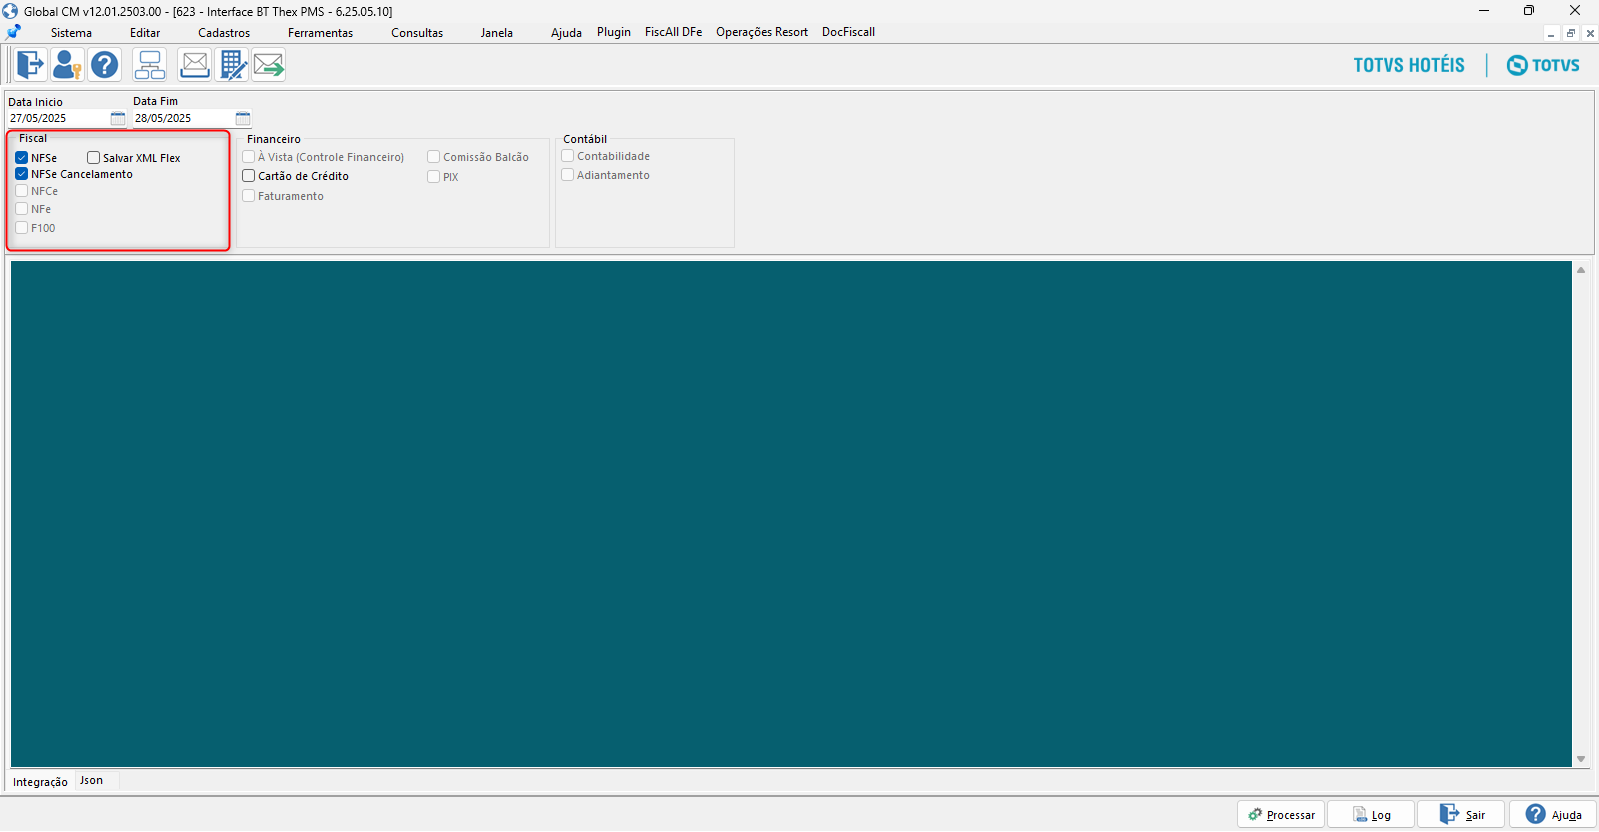Toggle the F100 checkbox

[x=21, y=228]
